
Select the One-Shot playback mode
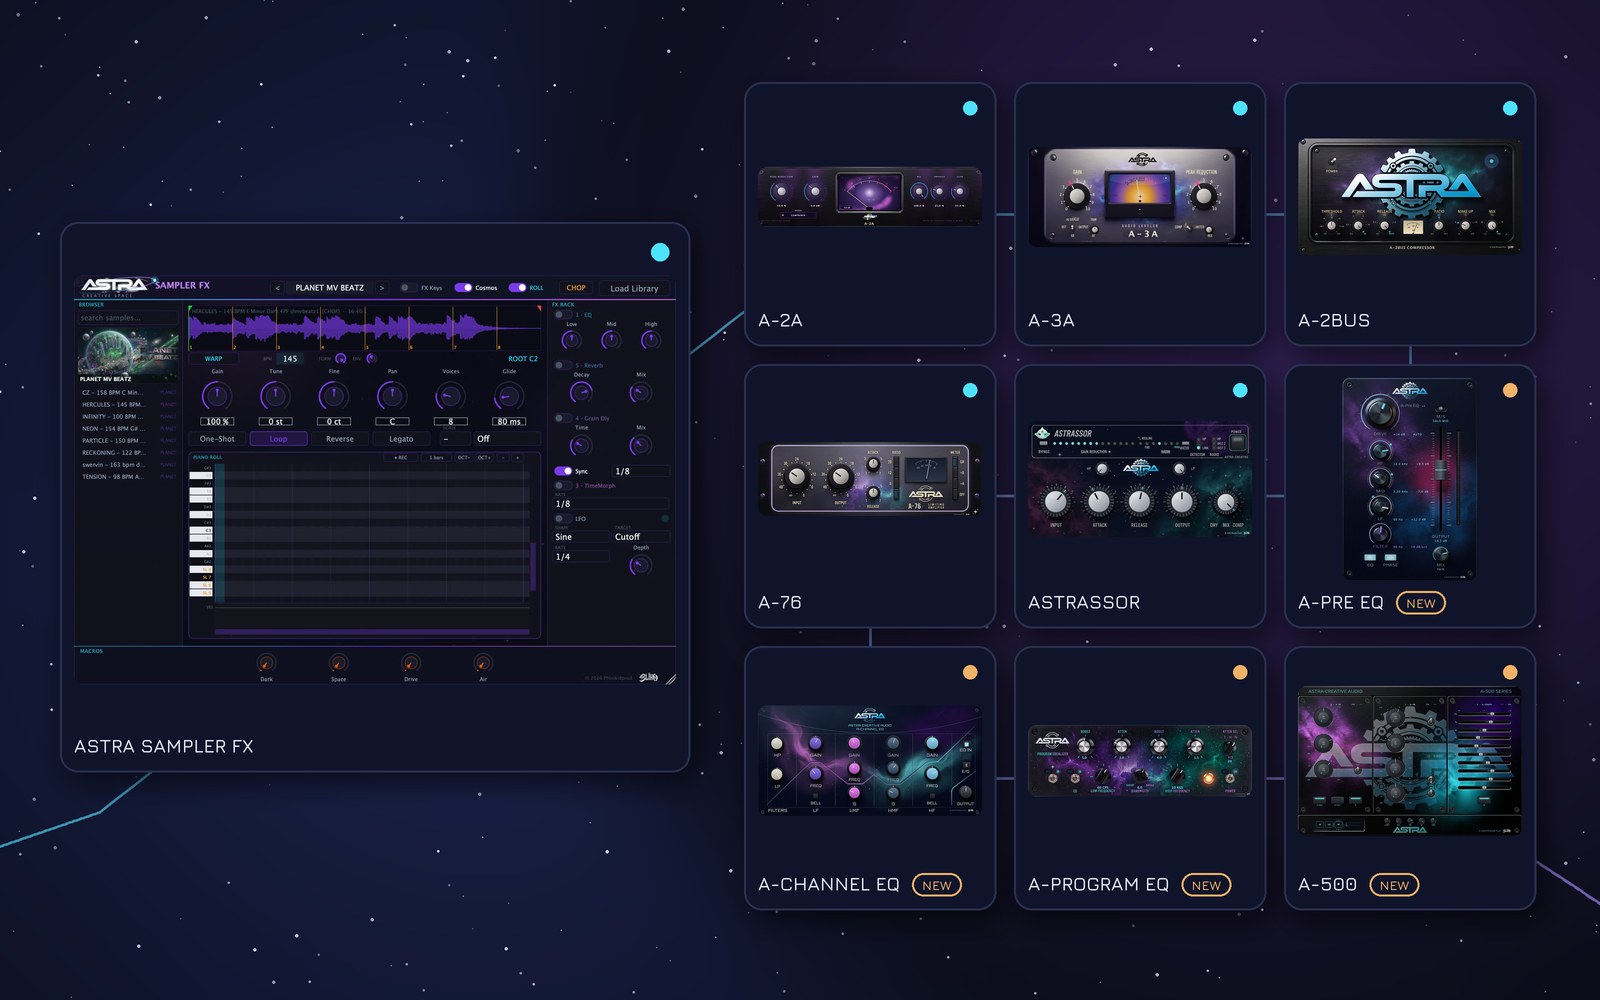tap(217, 439)
